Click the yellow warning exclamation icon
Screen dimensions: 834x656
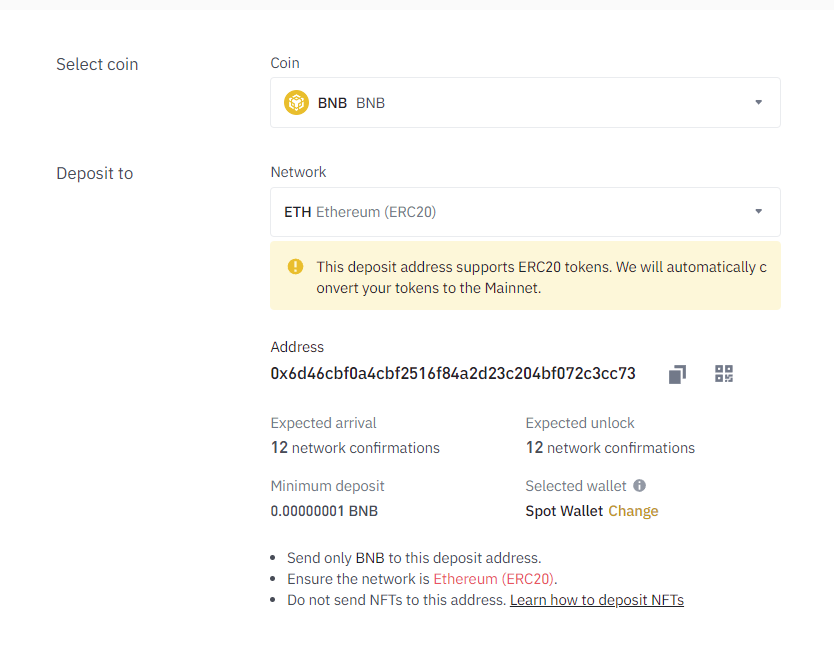coord(295,266)
